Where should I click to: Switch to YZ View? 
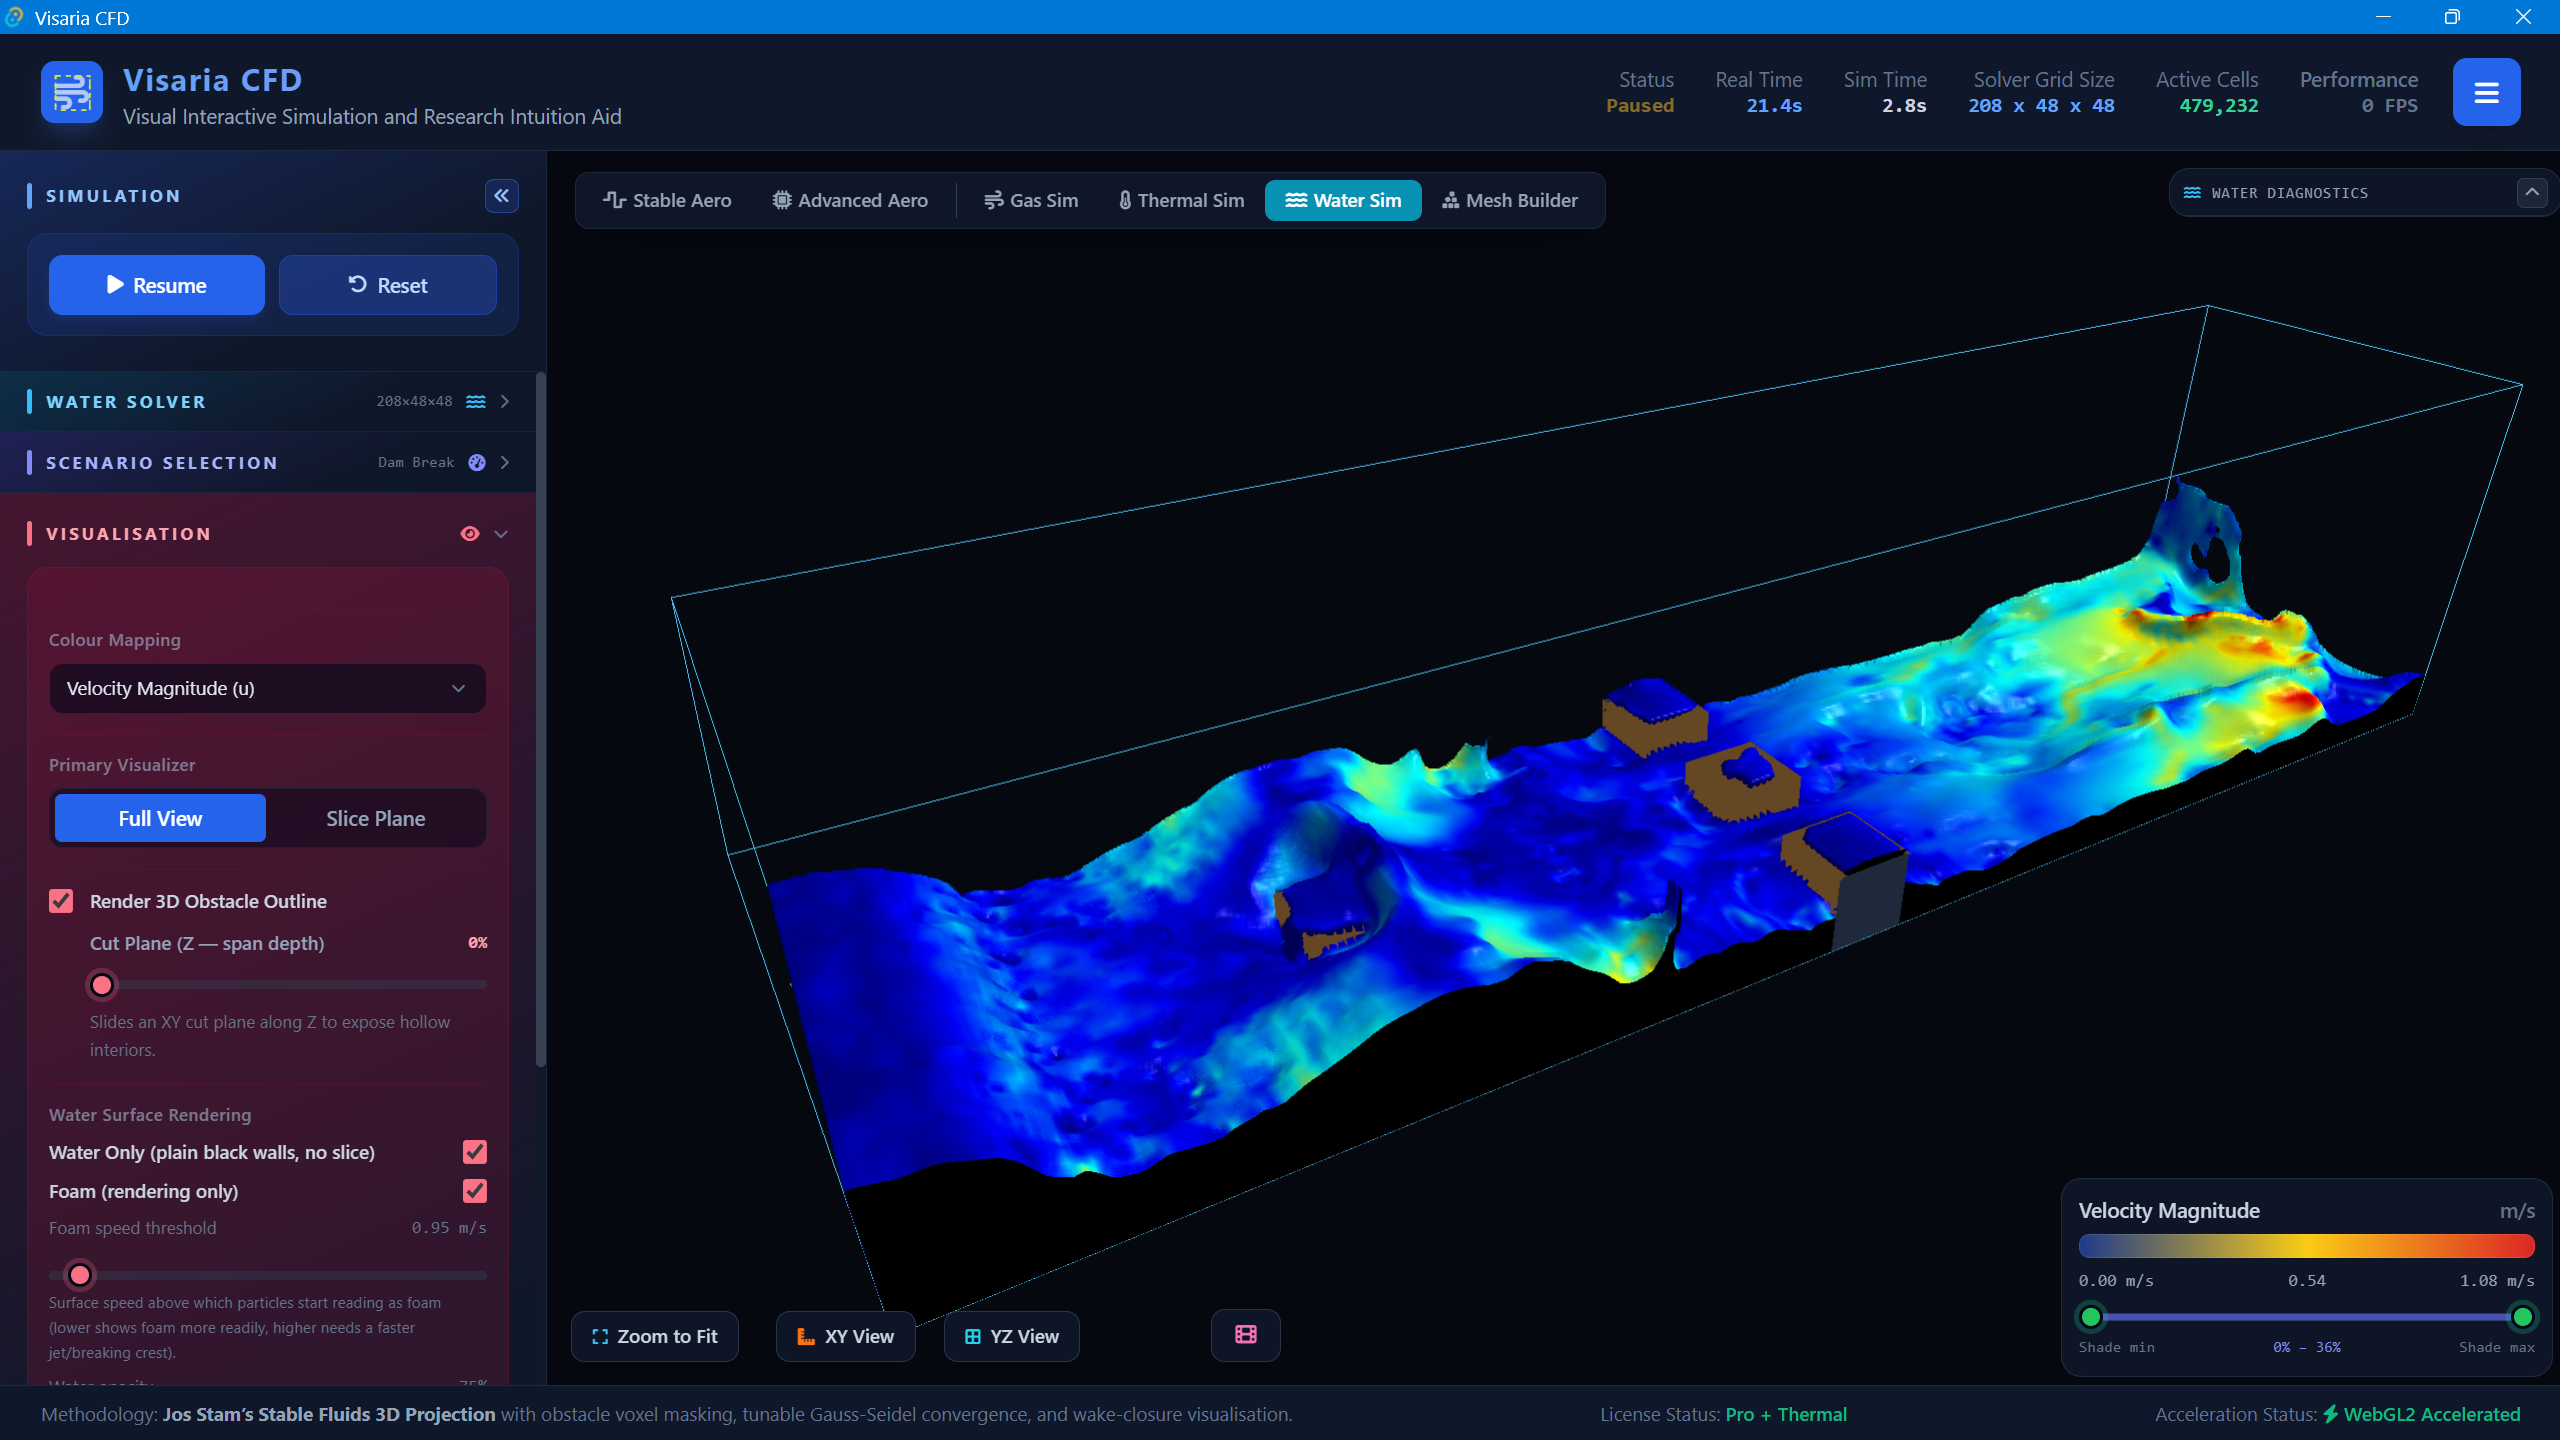click(x=1012, y=1336)
